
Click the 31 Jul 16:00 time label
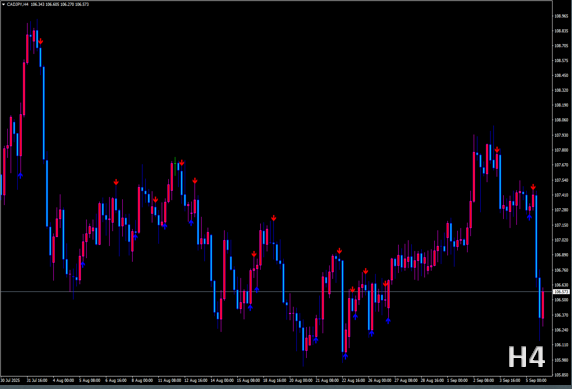[37, 380]
